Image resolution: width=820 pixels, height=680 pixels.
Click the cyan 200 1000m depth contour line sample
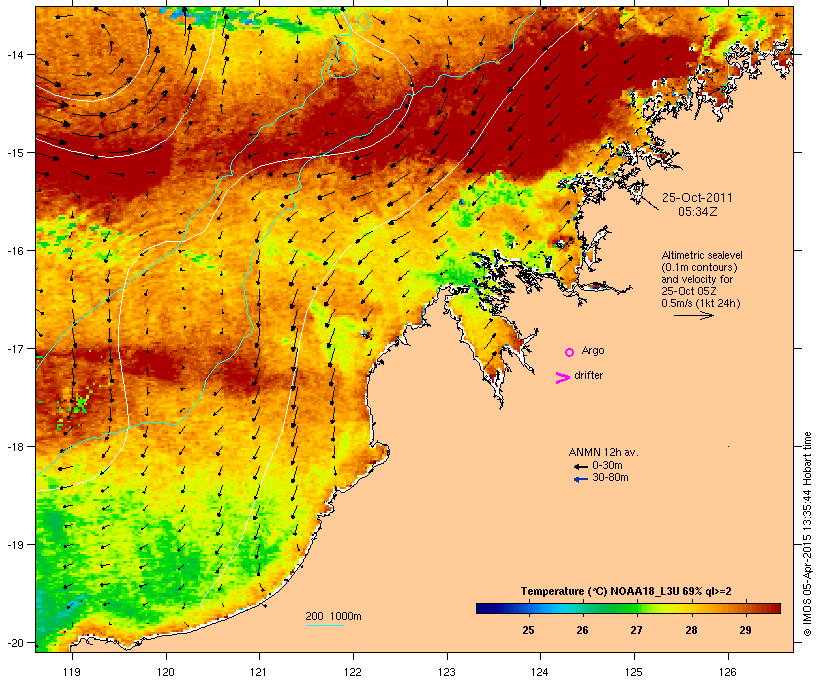pos(324,625)
